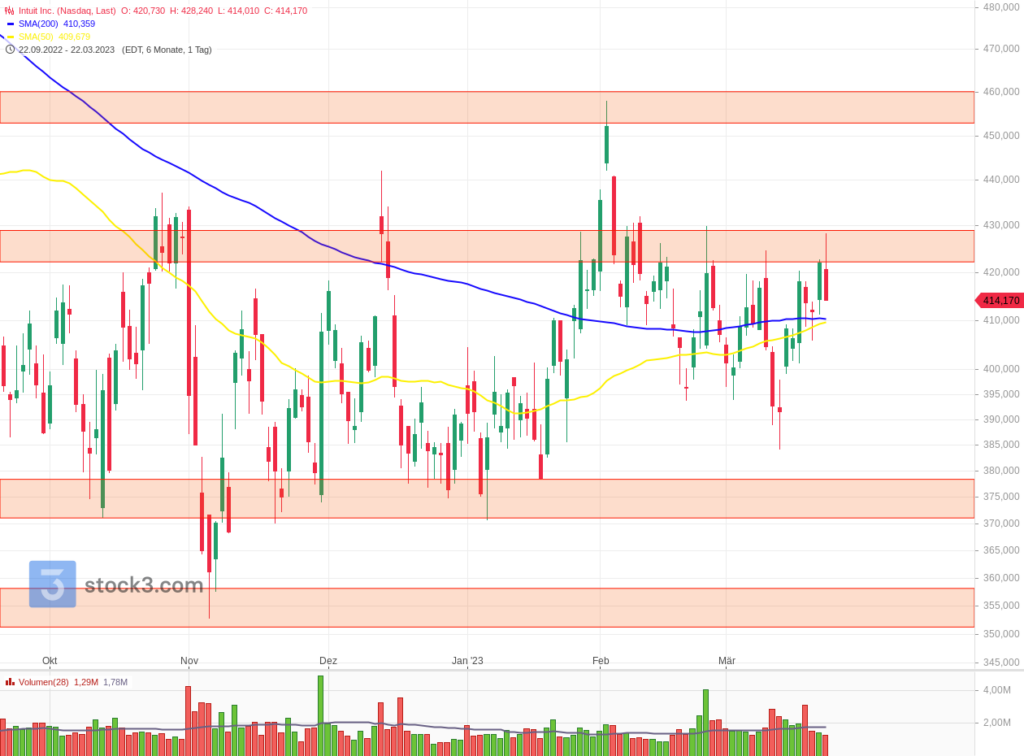Click the high value H: 428,240
This screenshot has width=1024, height=756.
pos(191,10)
